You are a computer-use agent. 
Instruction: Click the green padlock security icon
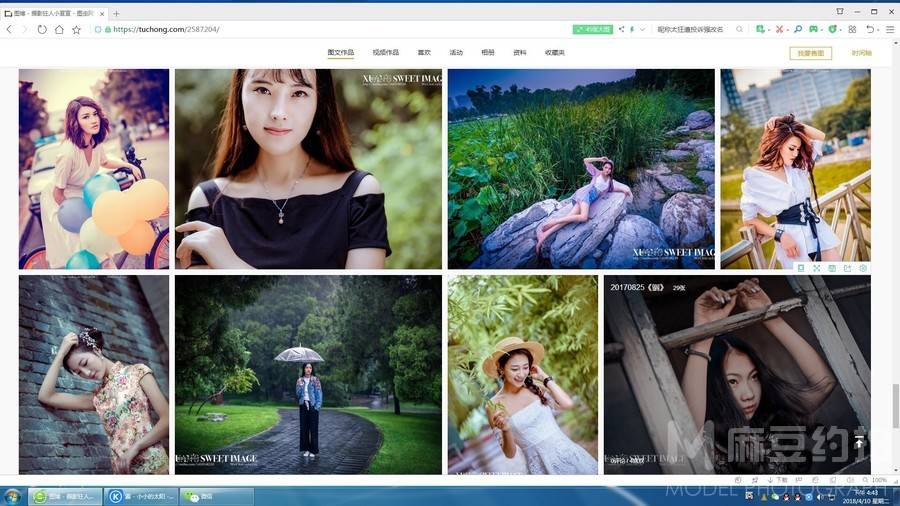pos(108,29)
